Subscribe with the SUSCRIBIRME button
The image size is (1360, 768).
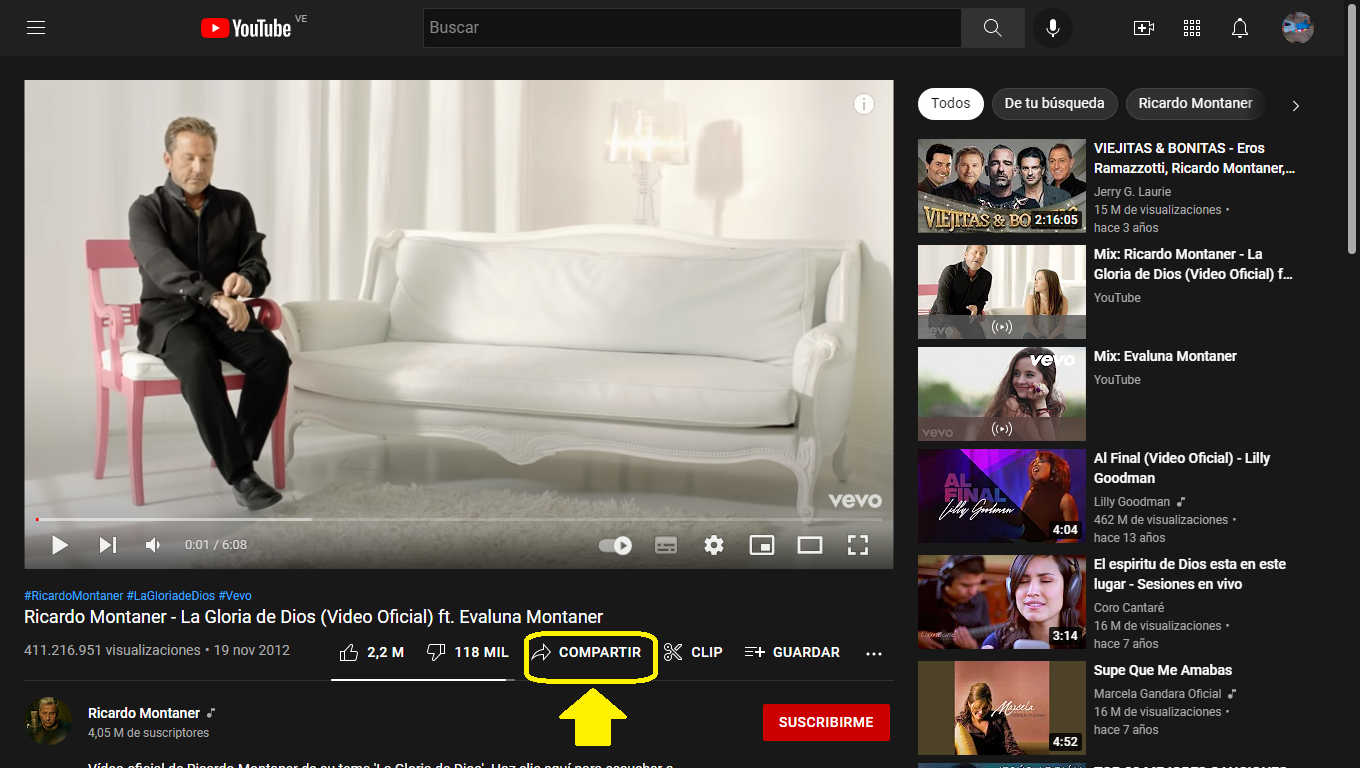[826, 722]
